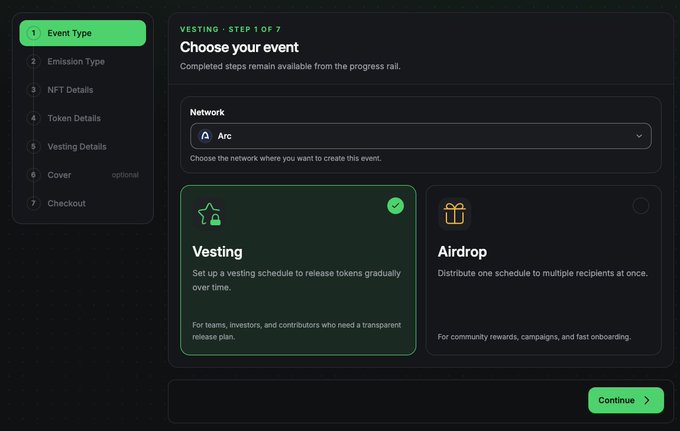
Task: Click the 'Set up a vesting schedule' description
Action: coord(297,280)
